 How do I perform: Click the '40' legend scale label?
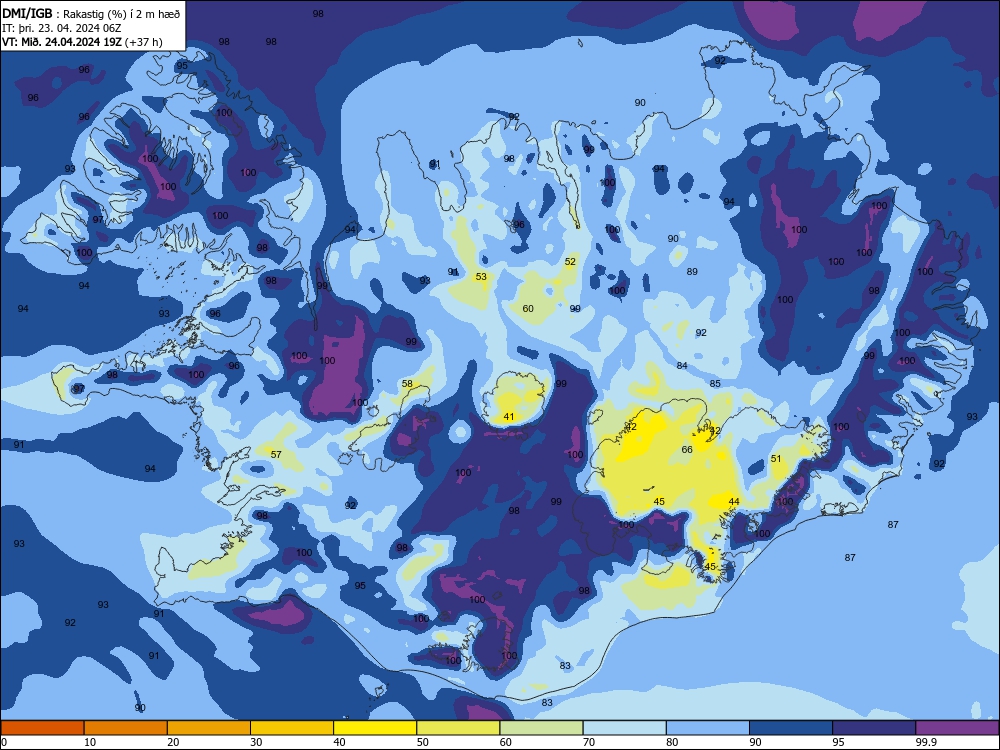pos(340,742)
